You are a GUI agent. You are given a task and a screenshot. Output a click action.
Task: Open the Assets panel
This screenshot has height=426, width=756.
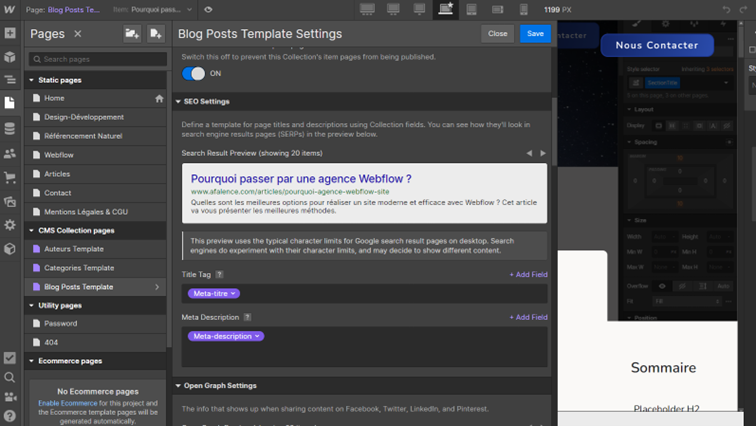coord(10,201)
